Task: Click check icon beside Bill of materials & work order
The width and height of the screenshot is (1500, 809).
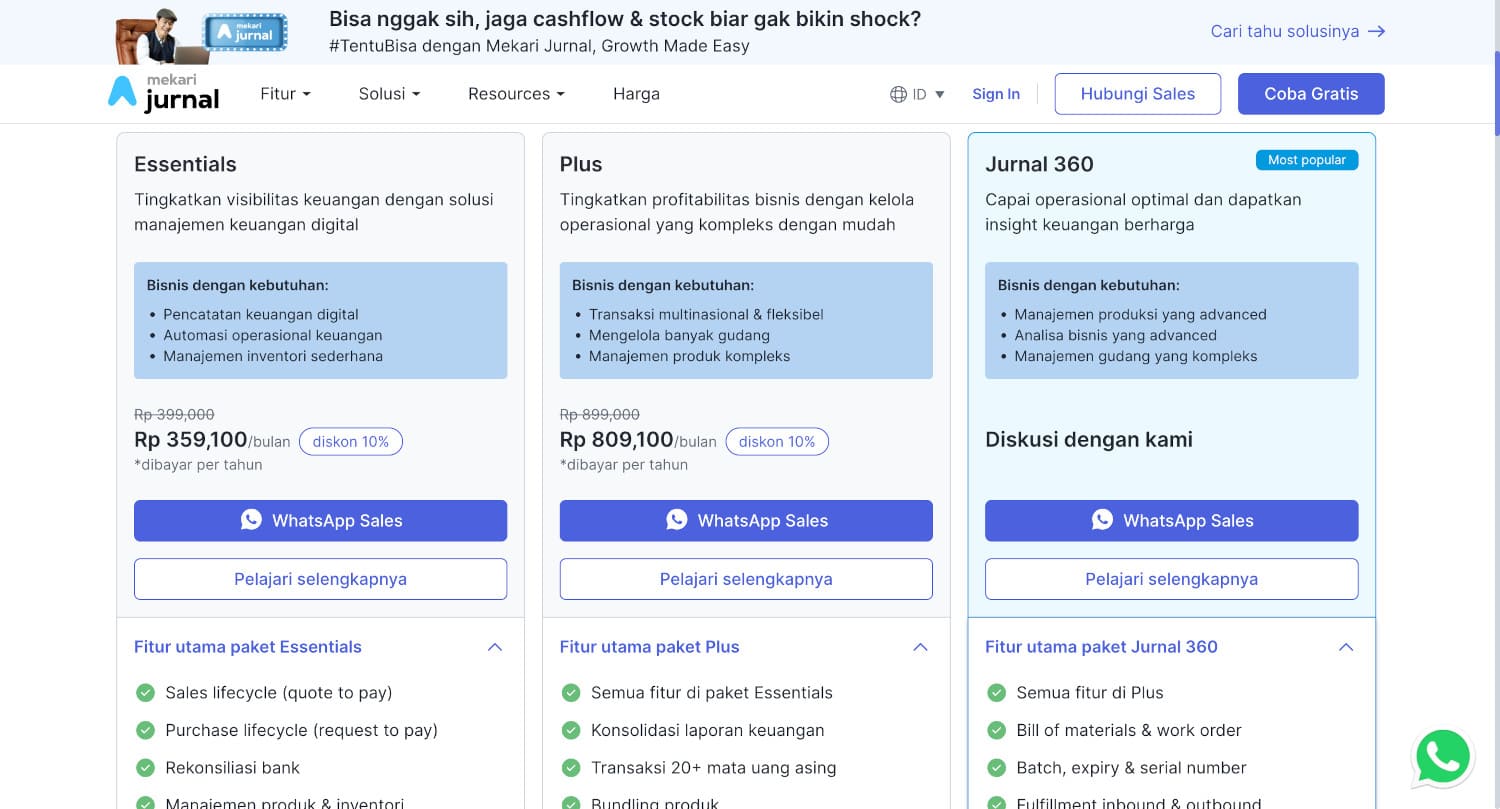Action: tap(996, 730)
